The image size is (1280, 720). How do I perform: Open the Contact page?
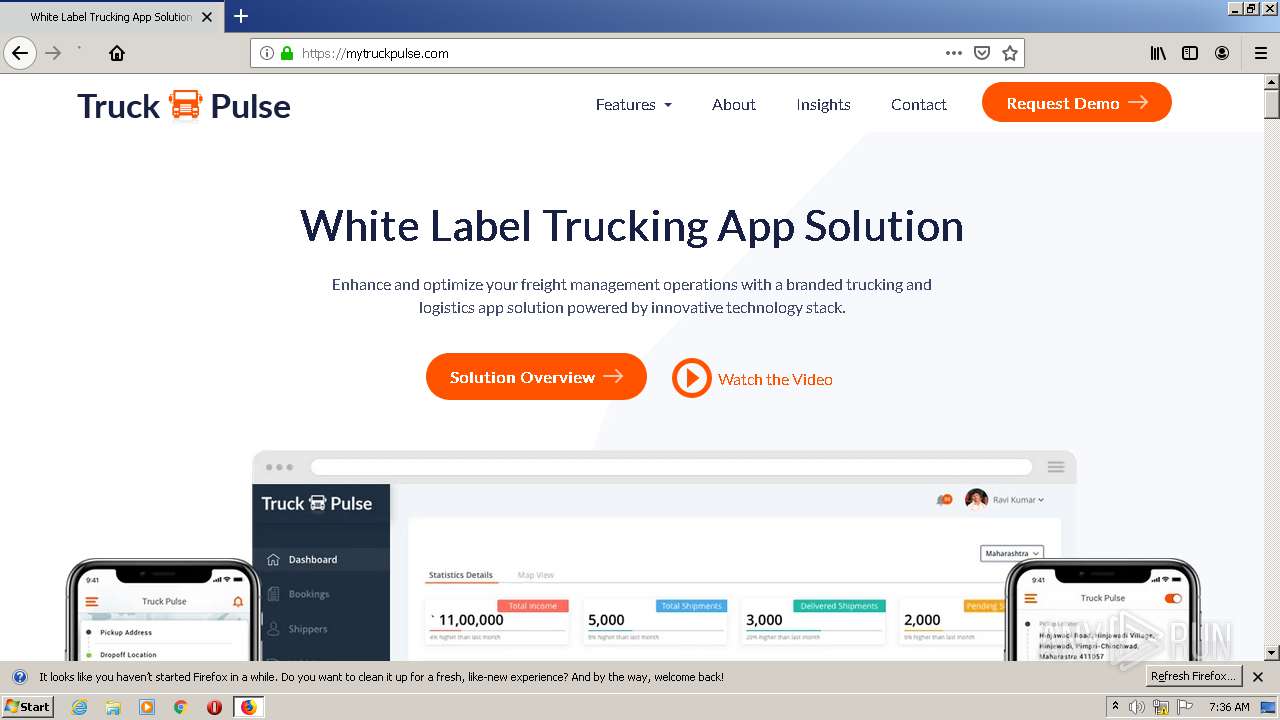tap(919, 104)
